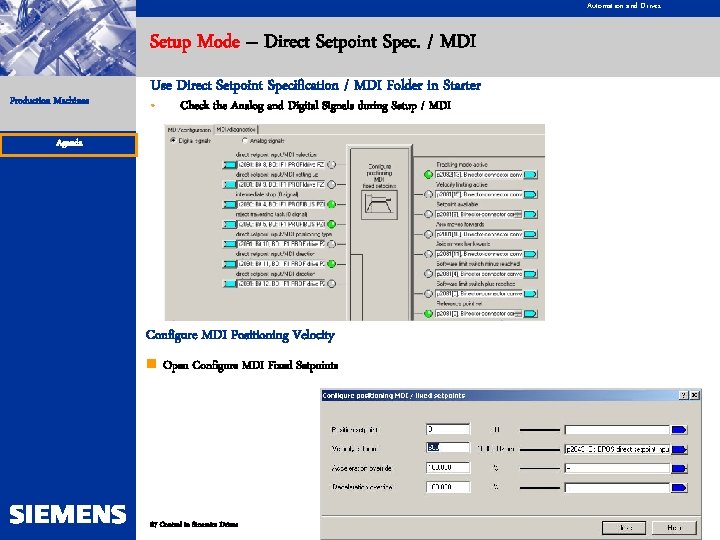This screenshot has height=540, width=720.
Task: Click the green indicator for Tracking mode active
Action: point(428,174)
